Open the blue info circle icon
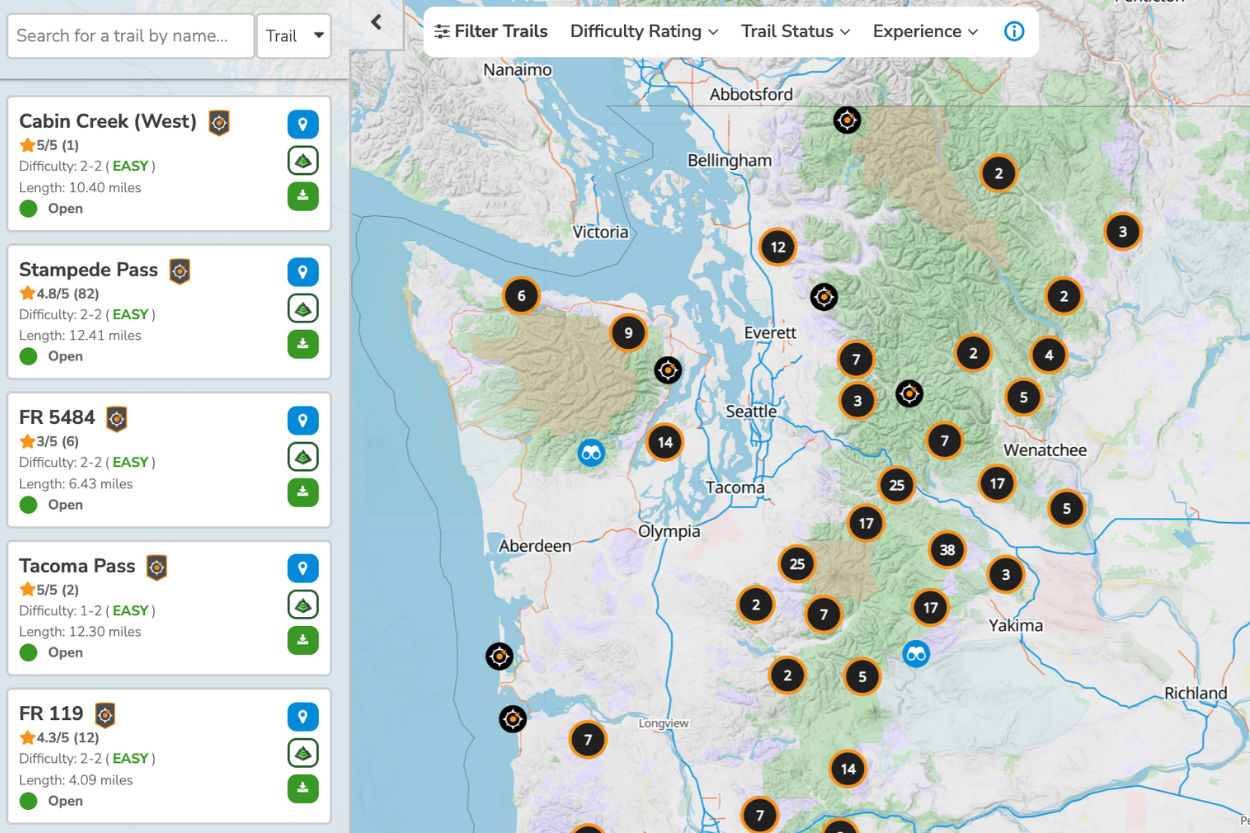 pos(1014,31)
